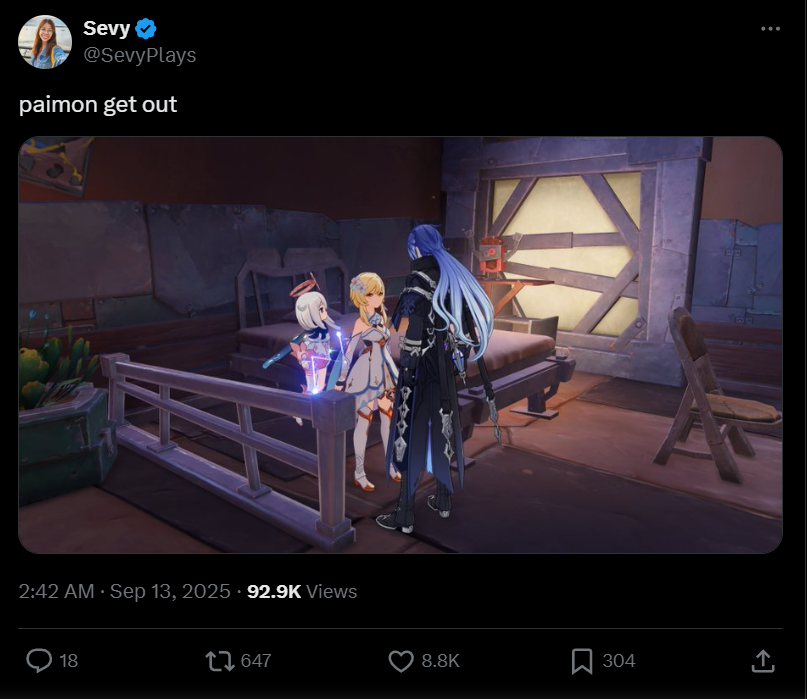Open the 92.9K Views analytics
Screen dimensions: 807x699
pyautogui.click(x=302, y=591)
